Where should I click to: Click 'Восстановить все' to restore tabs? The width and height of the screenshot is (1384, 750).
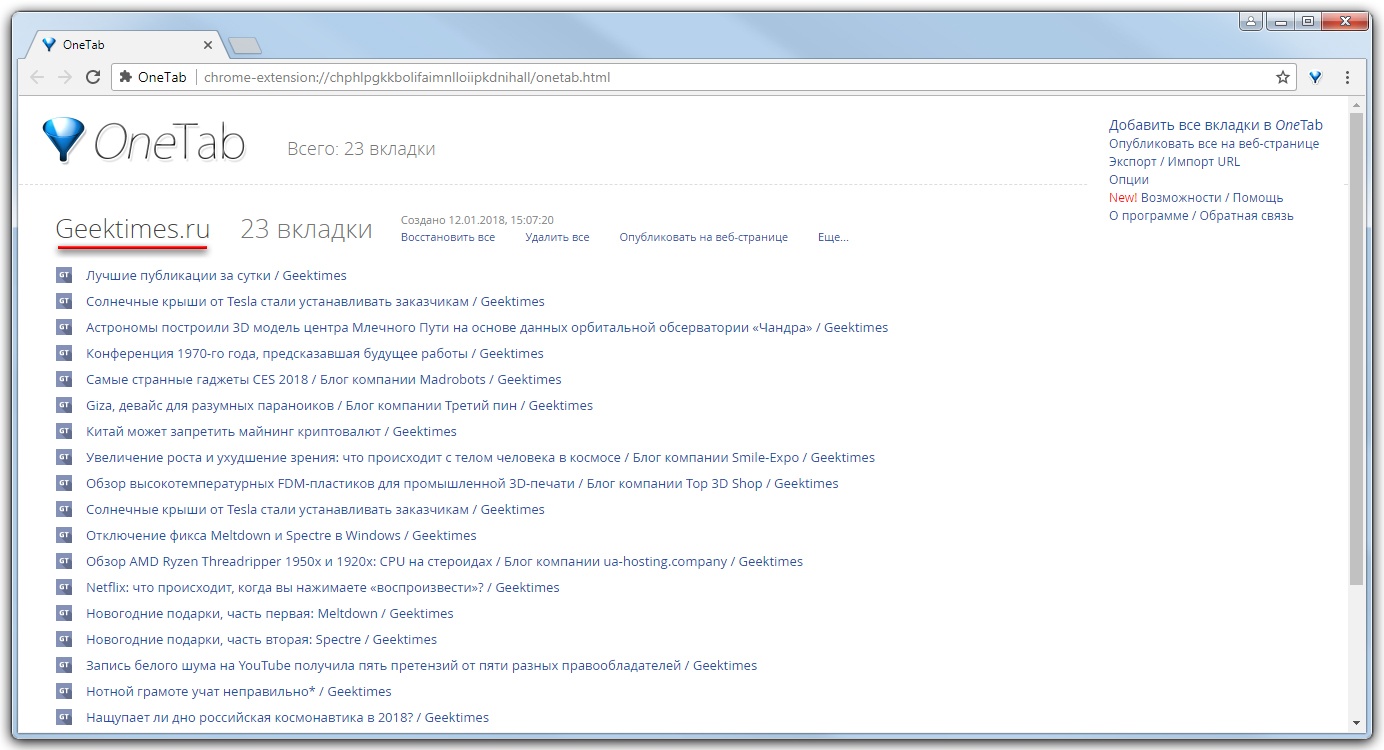coord(448,237)
